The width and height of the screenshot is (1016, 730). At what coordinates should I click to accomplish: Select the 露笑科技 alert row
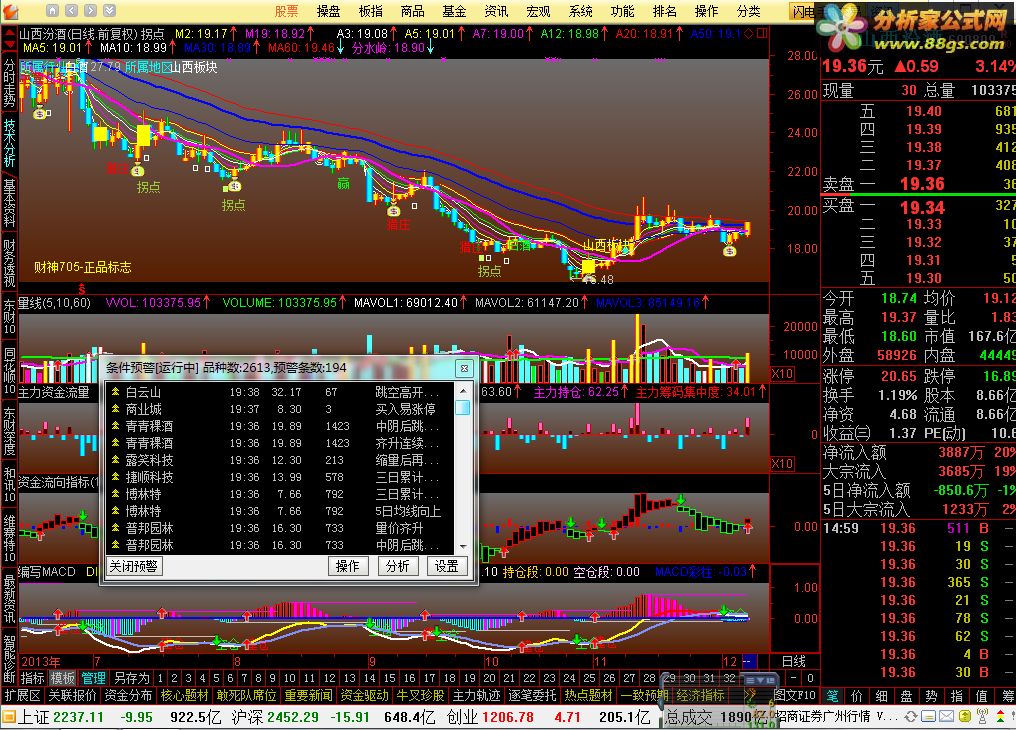282,460
